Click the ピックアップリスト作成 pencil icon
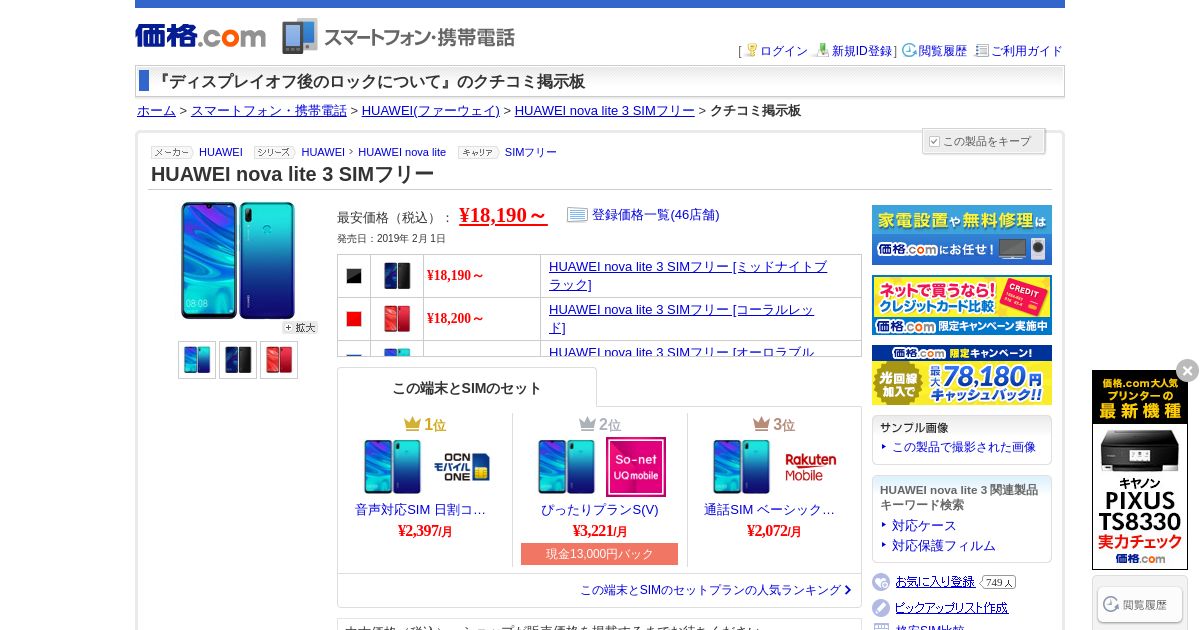 881,608
